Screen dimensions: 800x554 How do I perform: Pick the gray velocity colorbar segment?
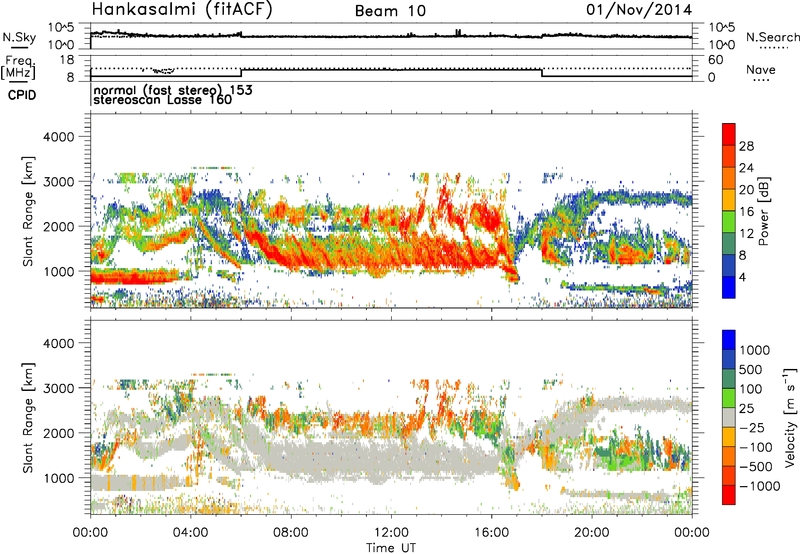point(729,418)
